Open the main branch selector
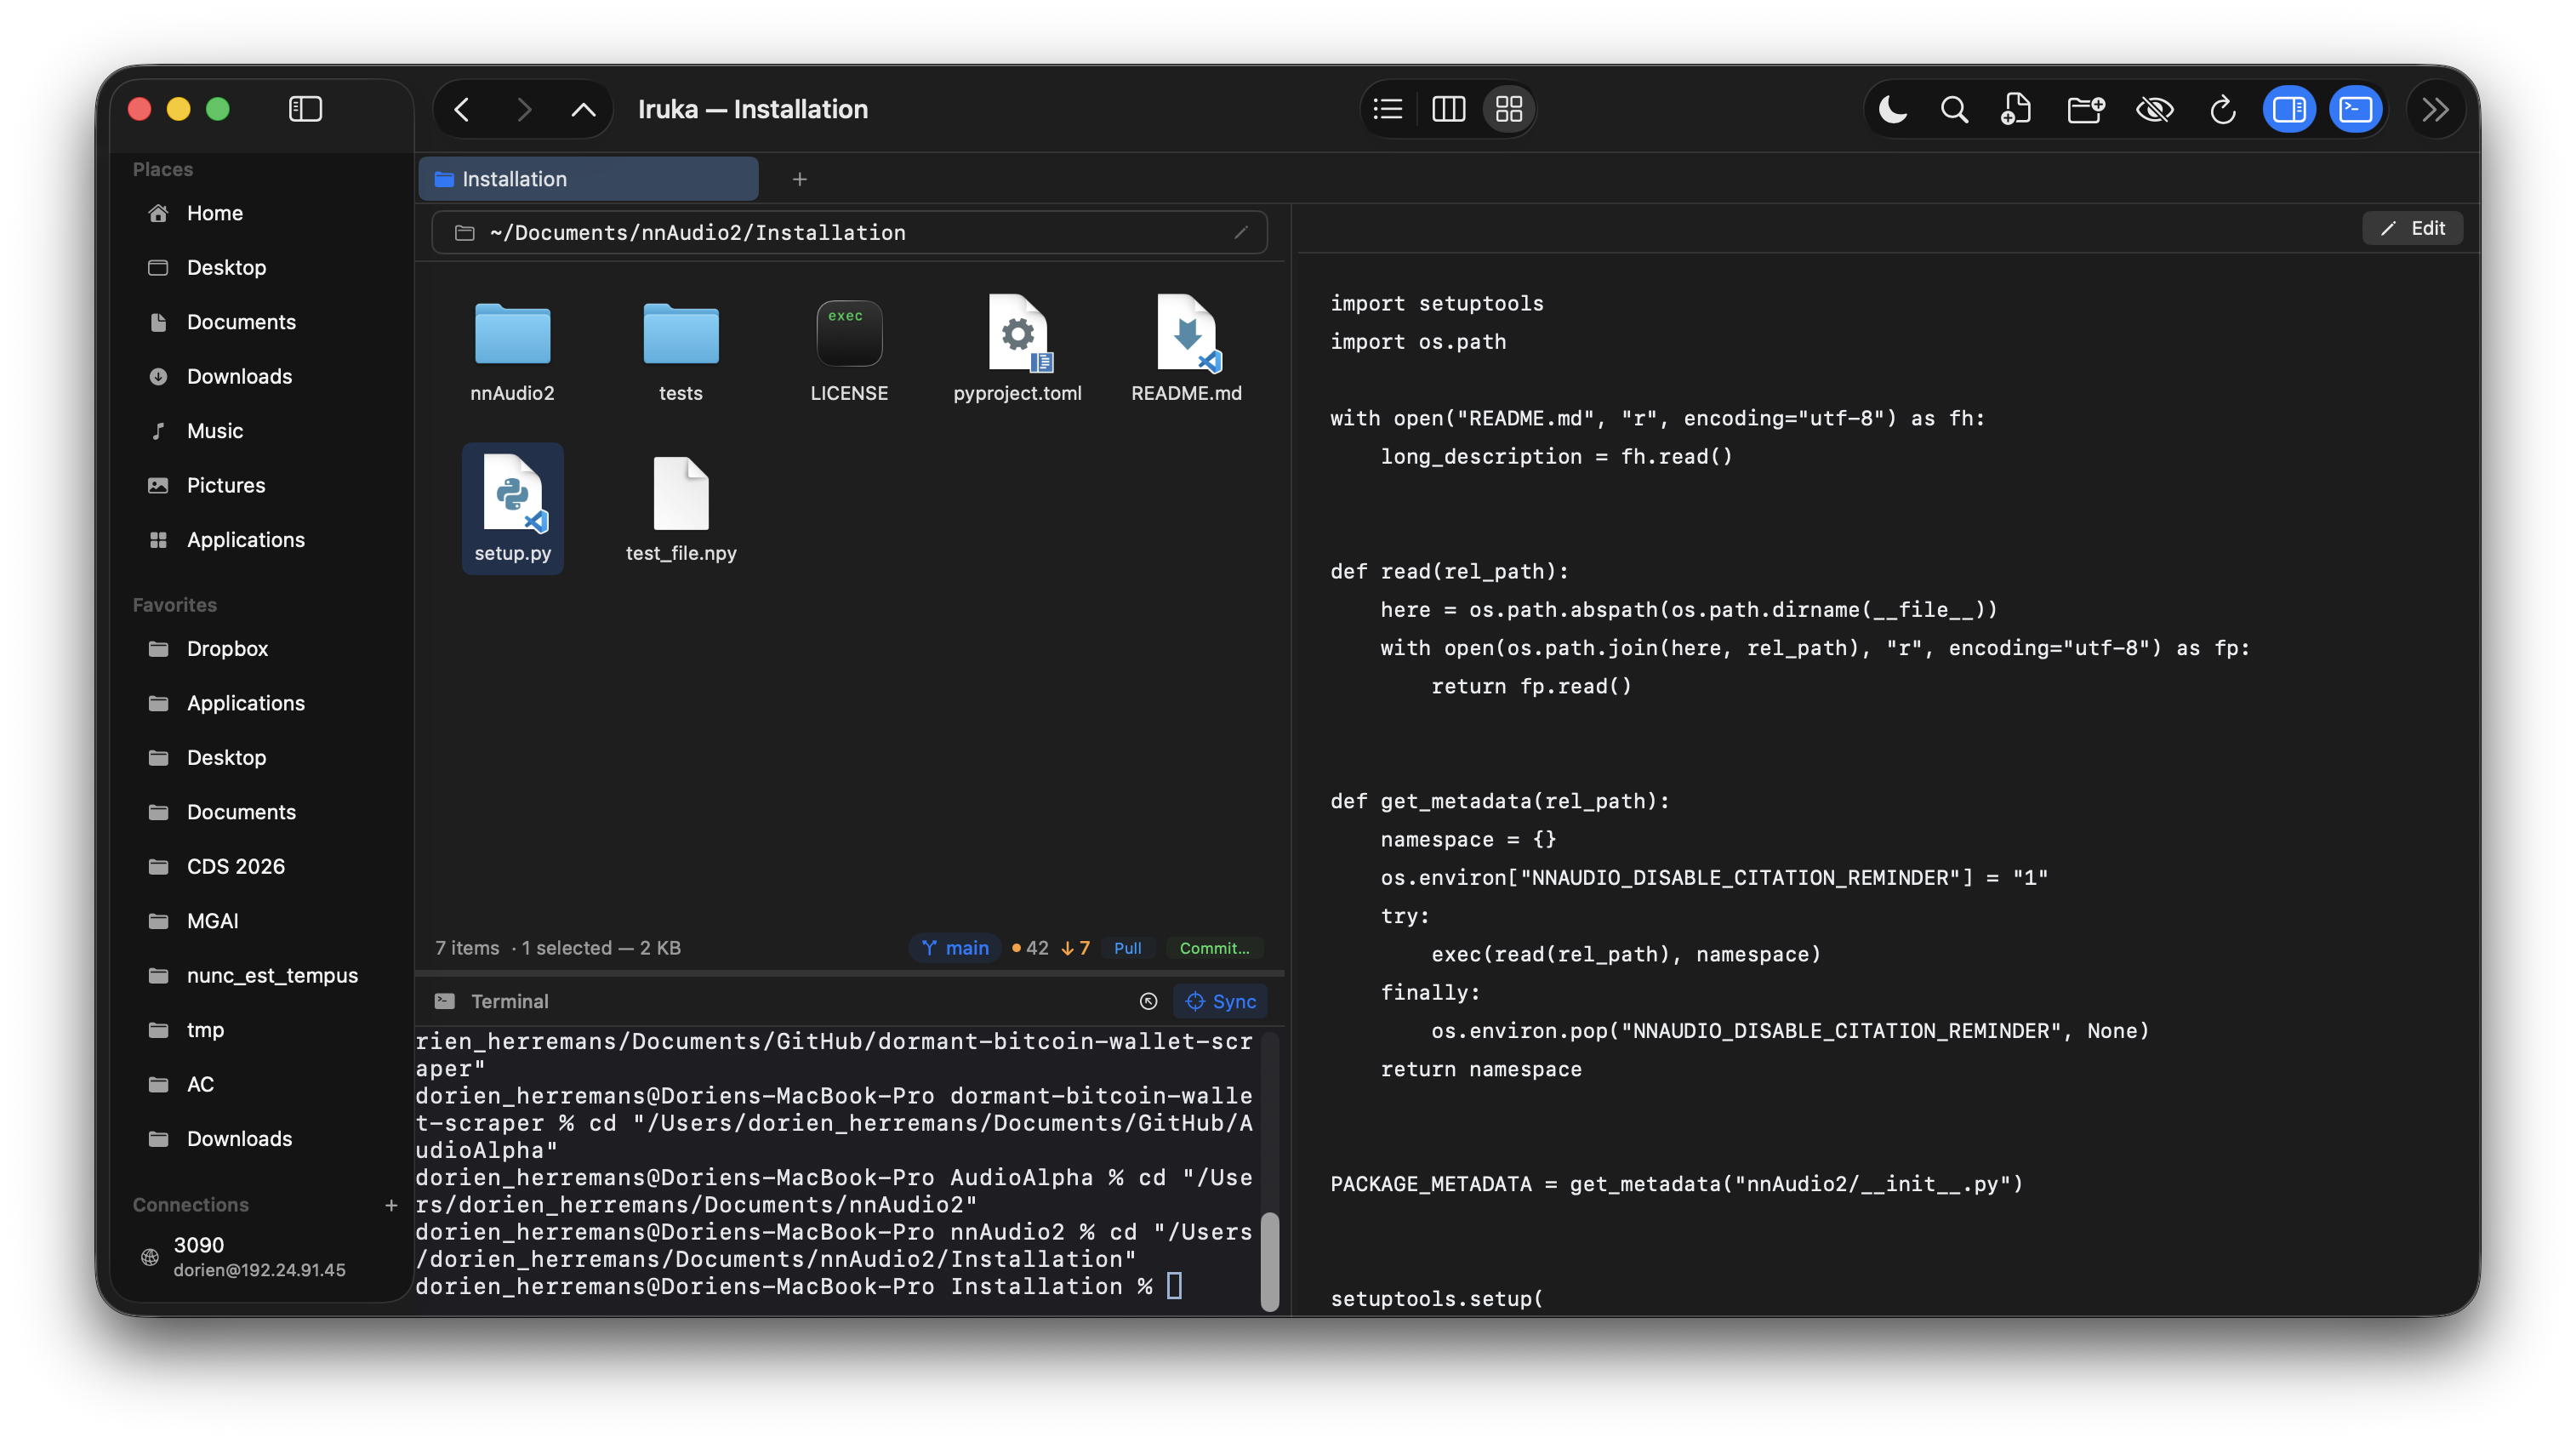The width and height of the screenshot is (2576, 1443). tap(954, 948)
